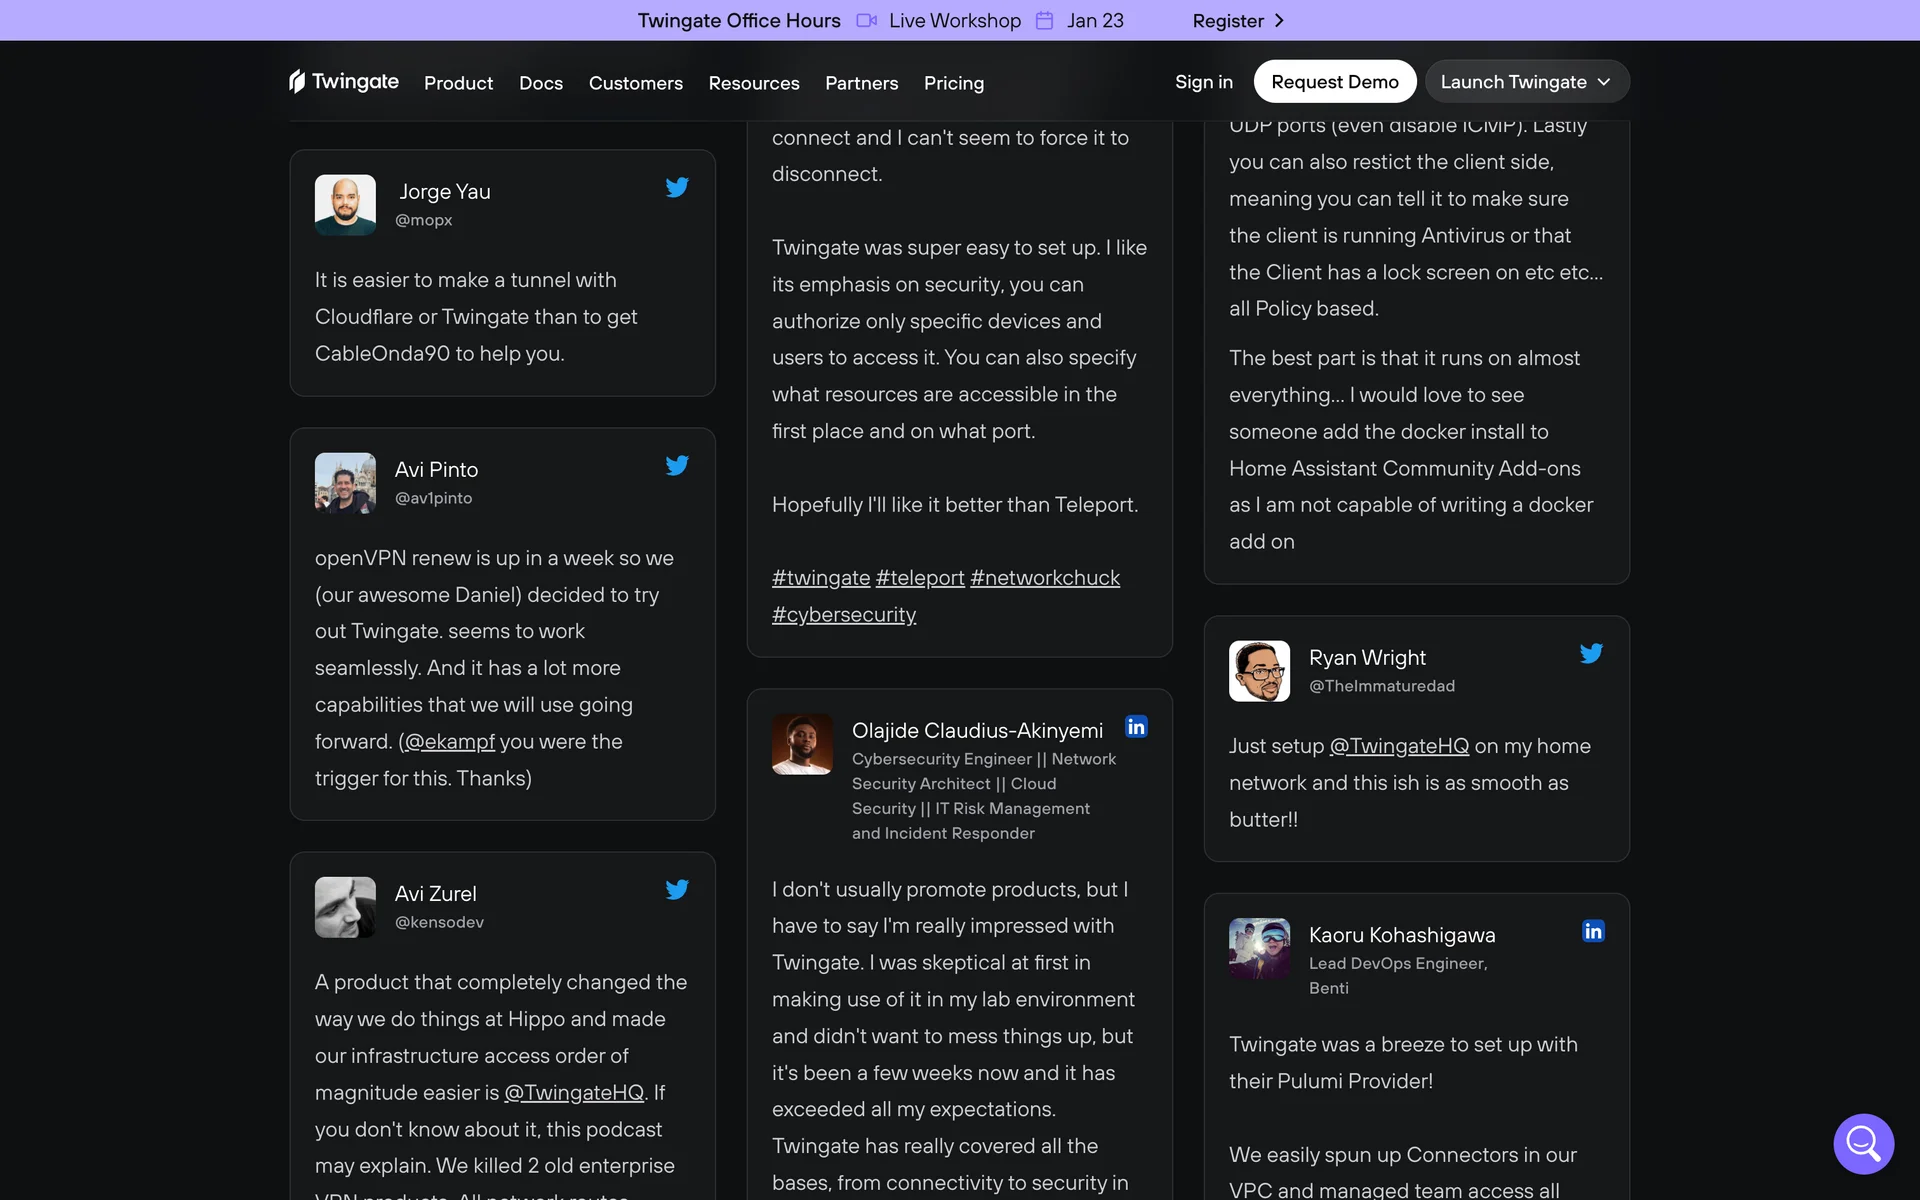Click Twitter icon on Jorge Yau's card
The image size is (1920, 1200).
tap(677, 187)
